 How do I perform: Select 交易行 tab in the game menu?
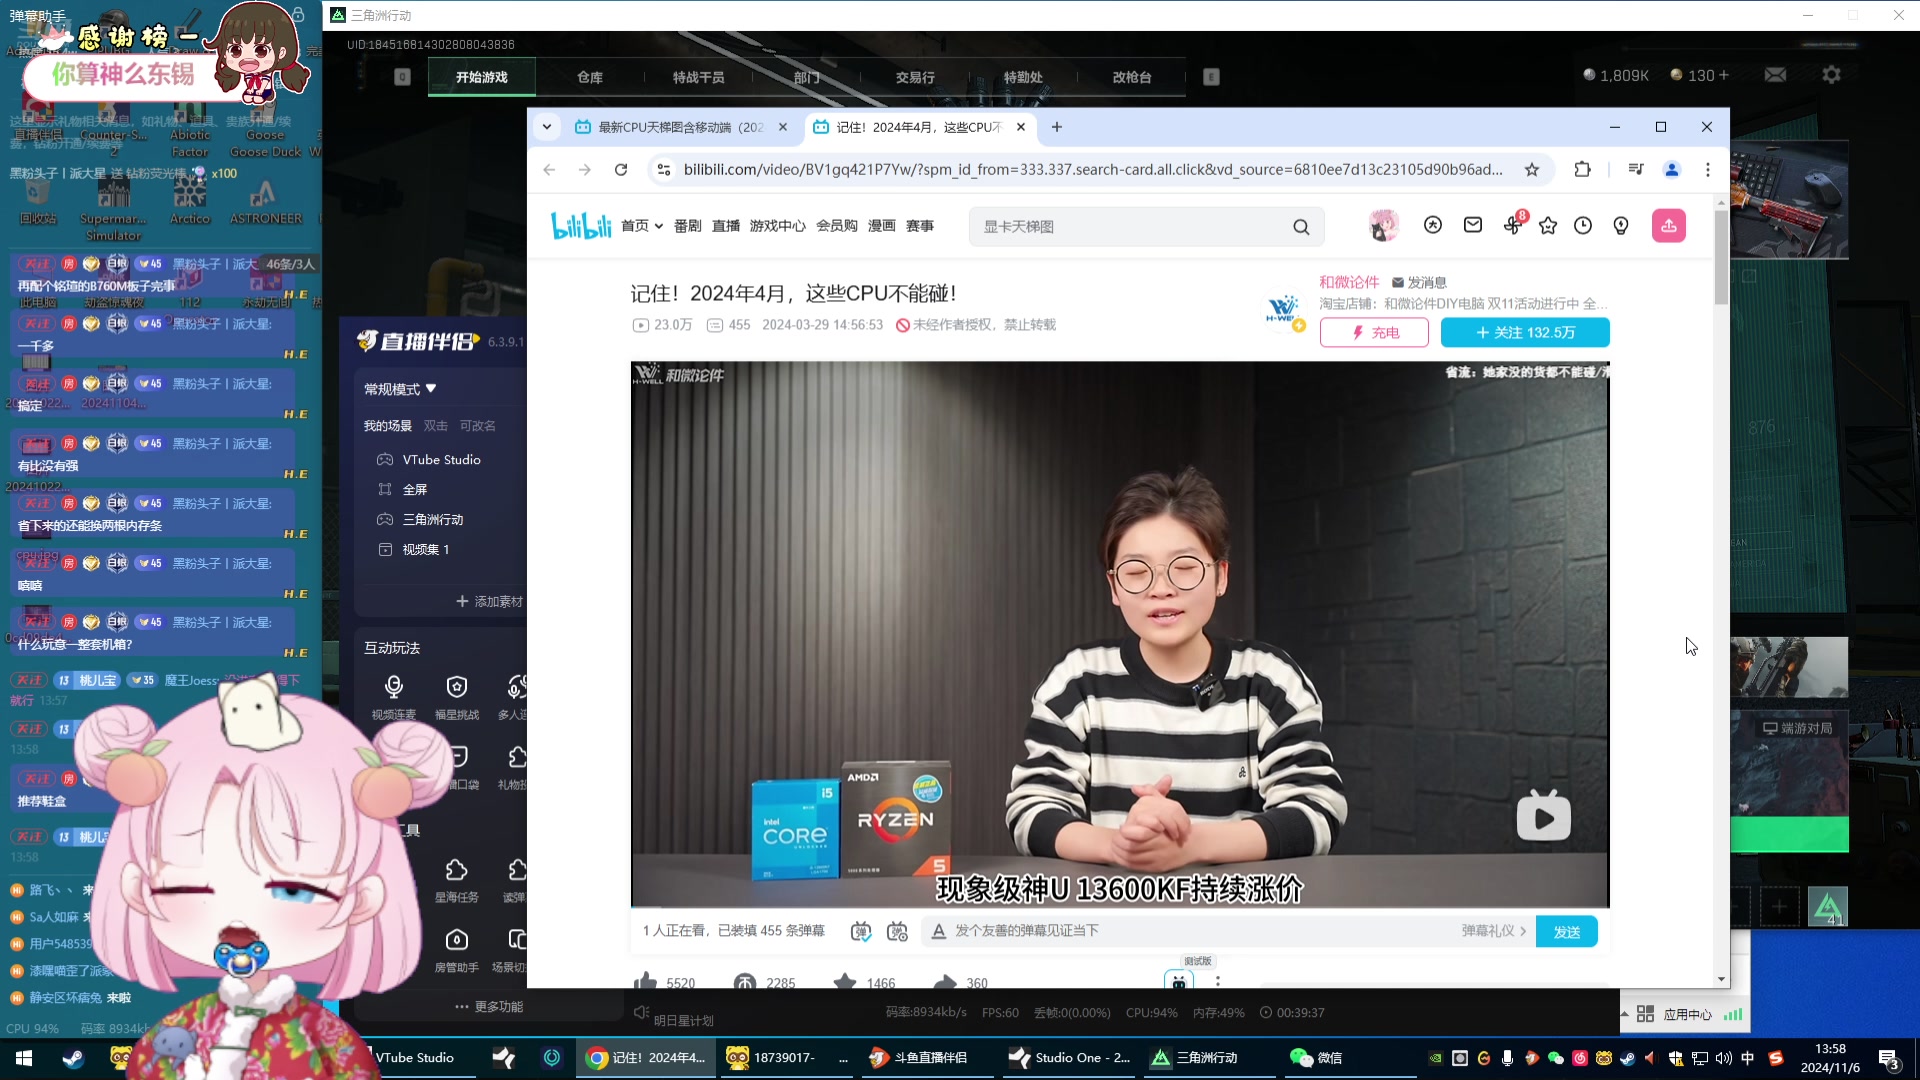[915, 77]
